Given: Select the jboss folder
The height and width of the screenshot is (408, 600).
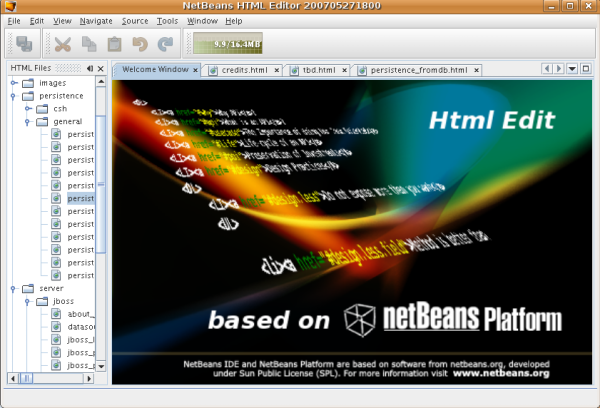Looking at the screenshot, I should point(64,301).
